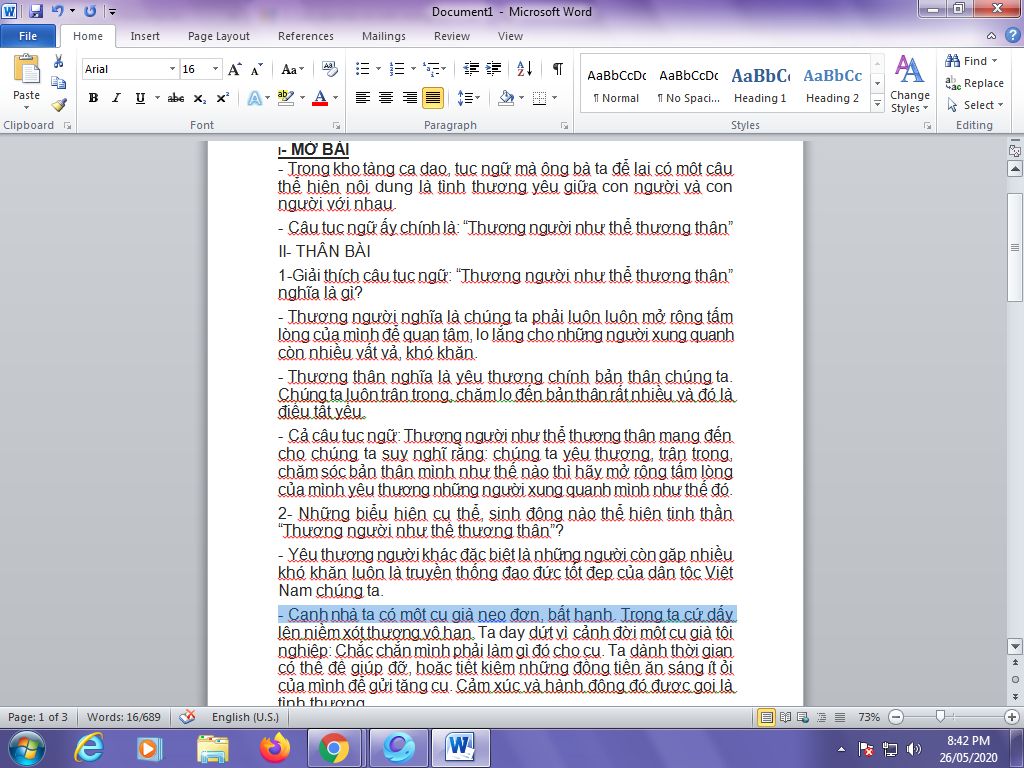Toggle Justify alignment

pos(432,98)
